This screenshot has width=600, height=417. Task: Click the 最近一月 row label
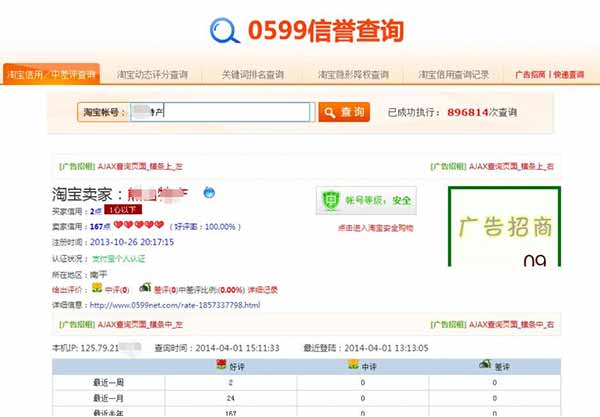click(108, 398)
